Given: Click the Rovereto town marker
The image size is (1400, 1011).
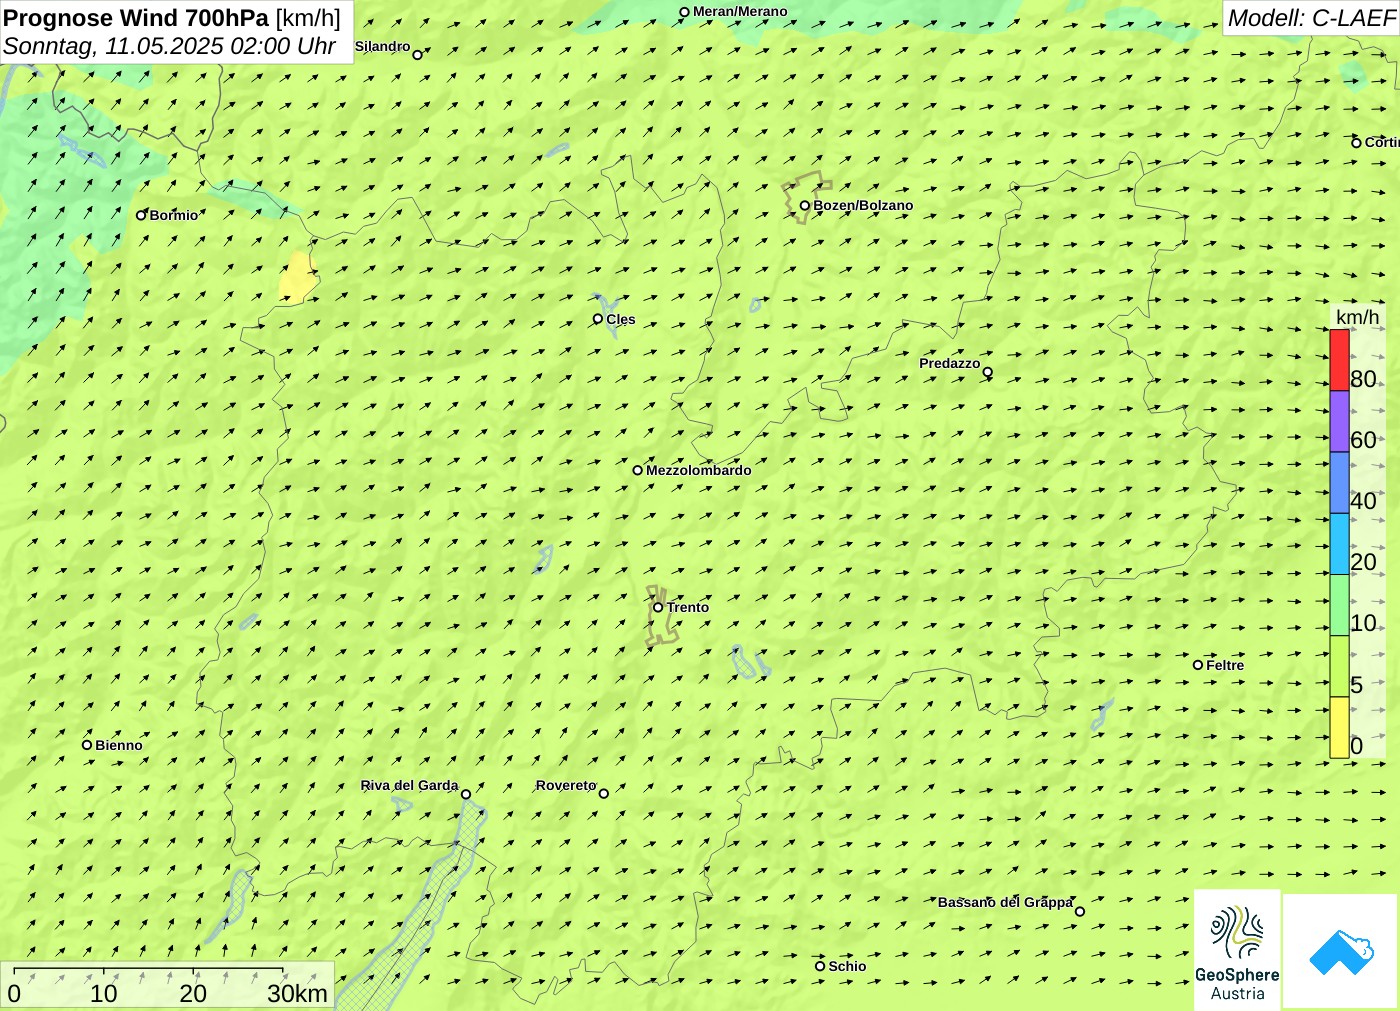Looking at the screenshot, I should [604, 794].
